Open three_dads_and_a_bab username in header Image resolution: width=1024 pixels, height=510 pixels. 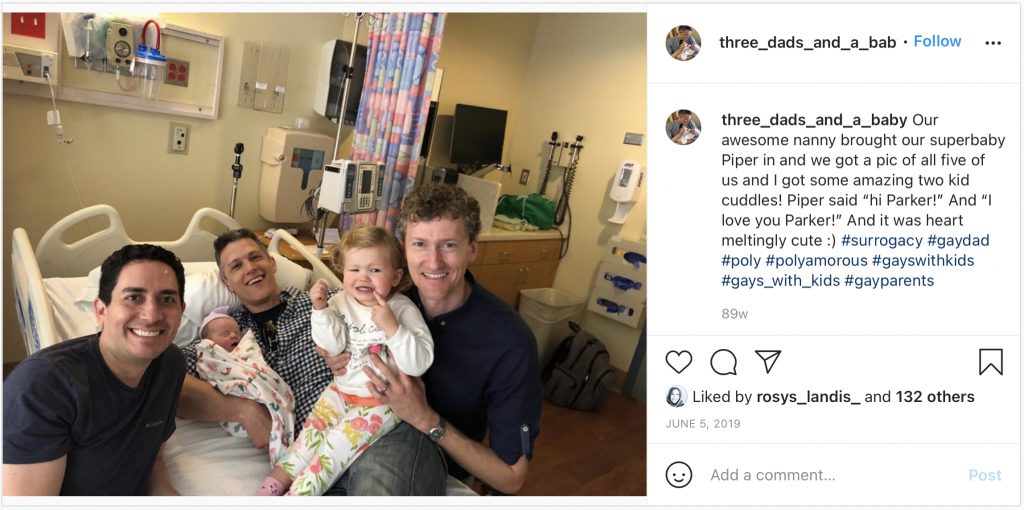[x=807, y=42]
